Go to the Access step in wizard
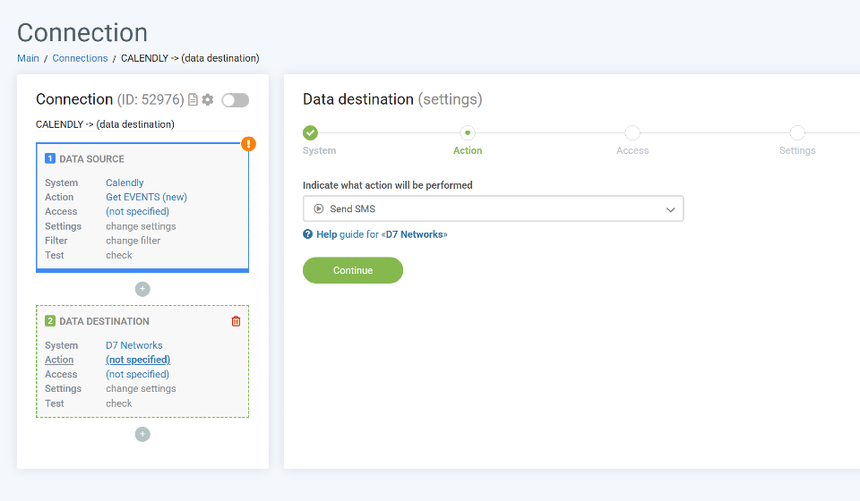Image resolution: width=860 pixels, height=501 pixels. pos(632,133)
